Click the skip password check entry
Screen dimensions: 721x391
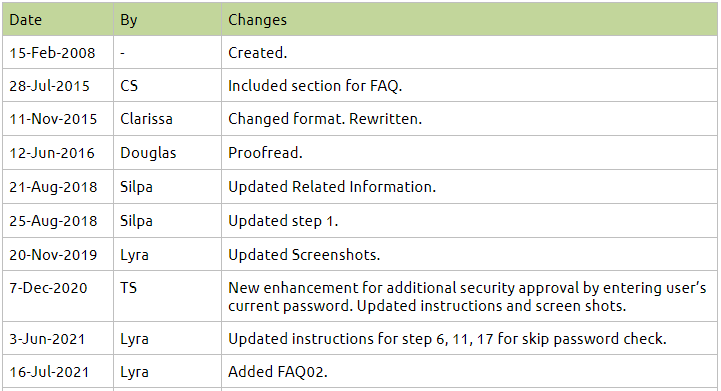click(447, 339)
